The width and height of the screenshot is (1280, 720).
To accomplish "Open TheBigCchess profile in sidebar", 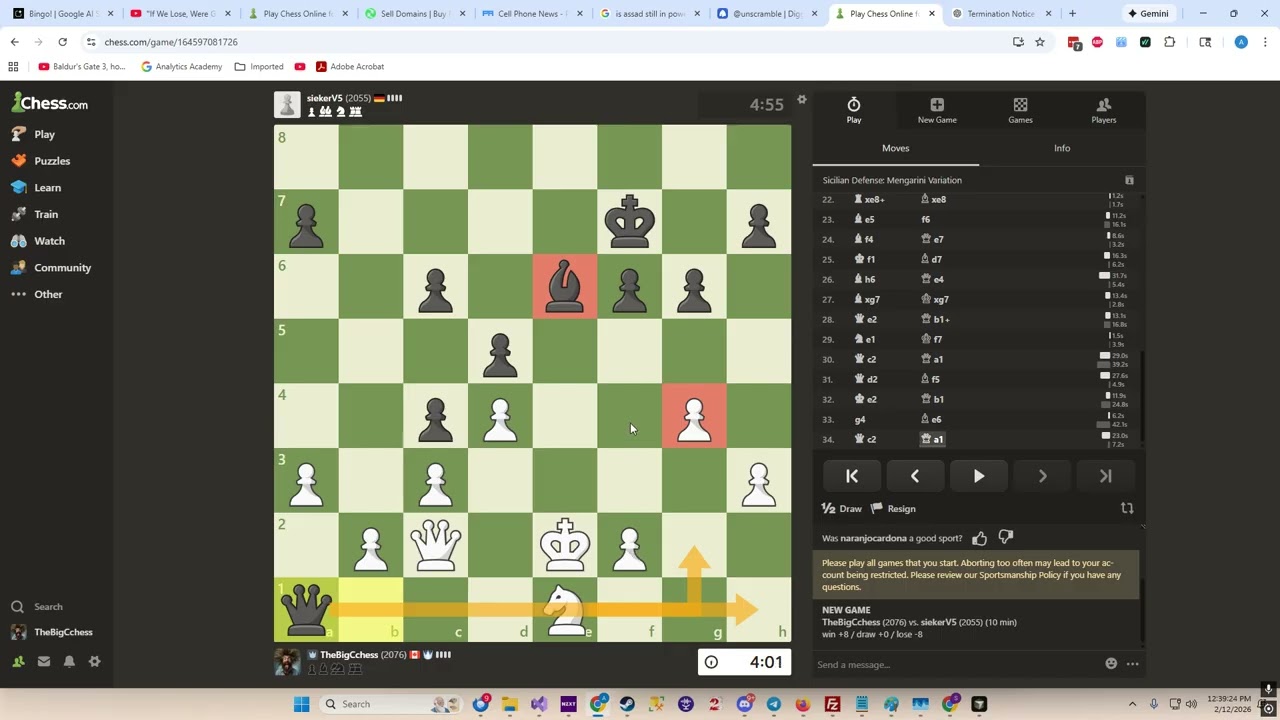I will tap(52, 632).
